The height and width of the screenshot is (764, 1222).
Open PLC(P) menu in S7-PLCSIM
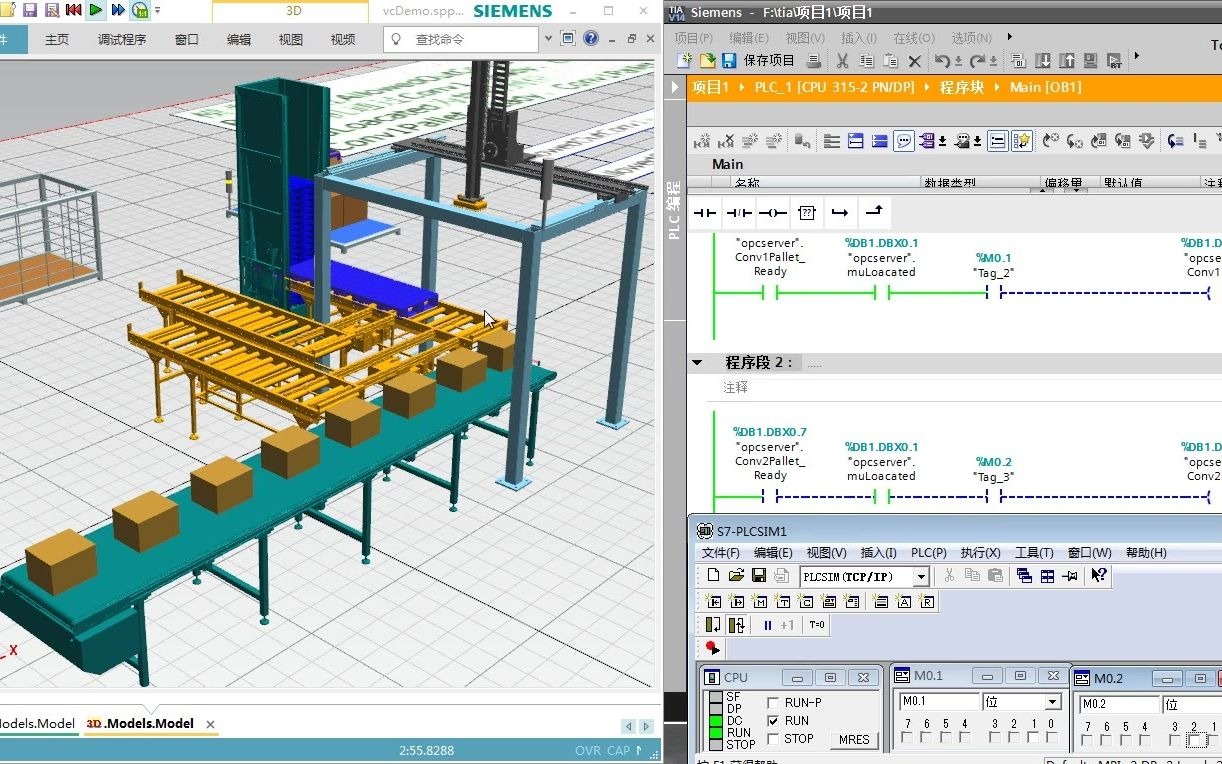click(928, 552)
